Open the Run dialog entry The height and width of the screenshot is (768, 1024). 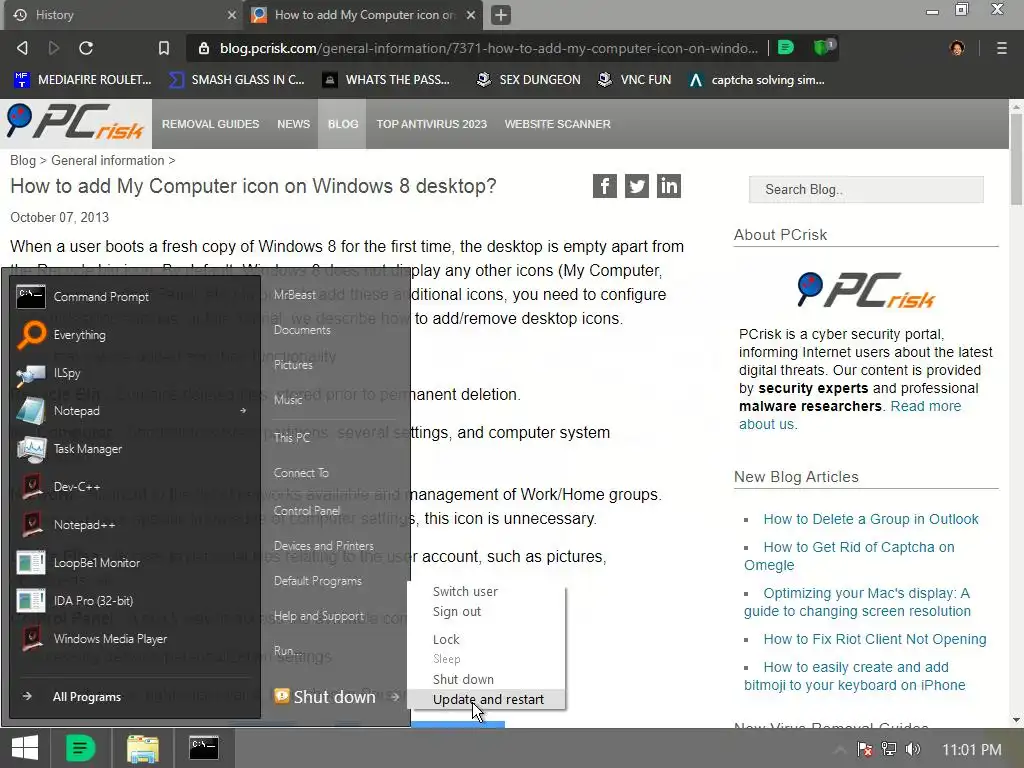(287, 651)
